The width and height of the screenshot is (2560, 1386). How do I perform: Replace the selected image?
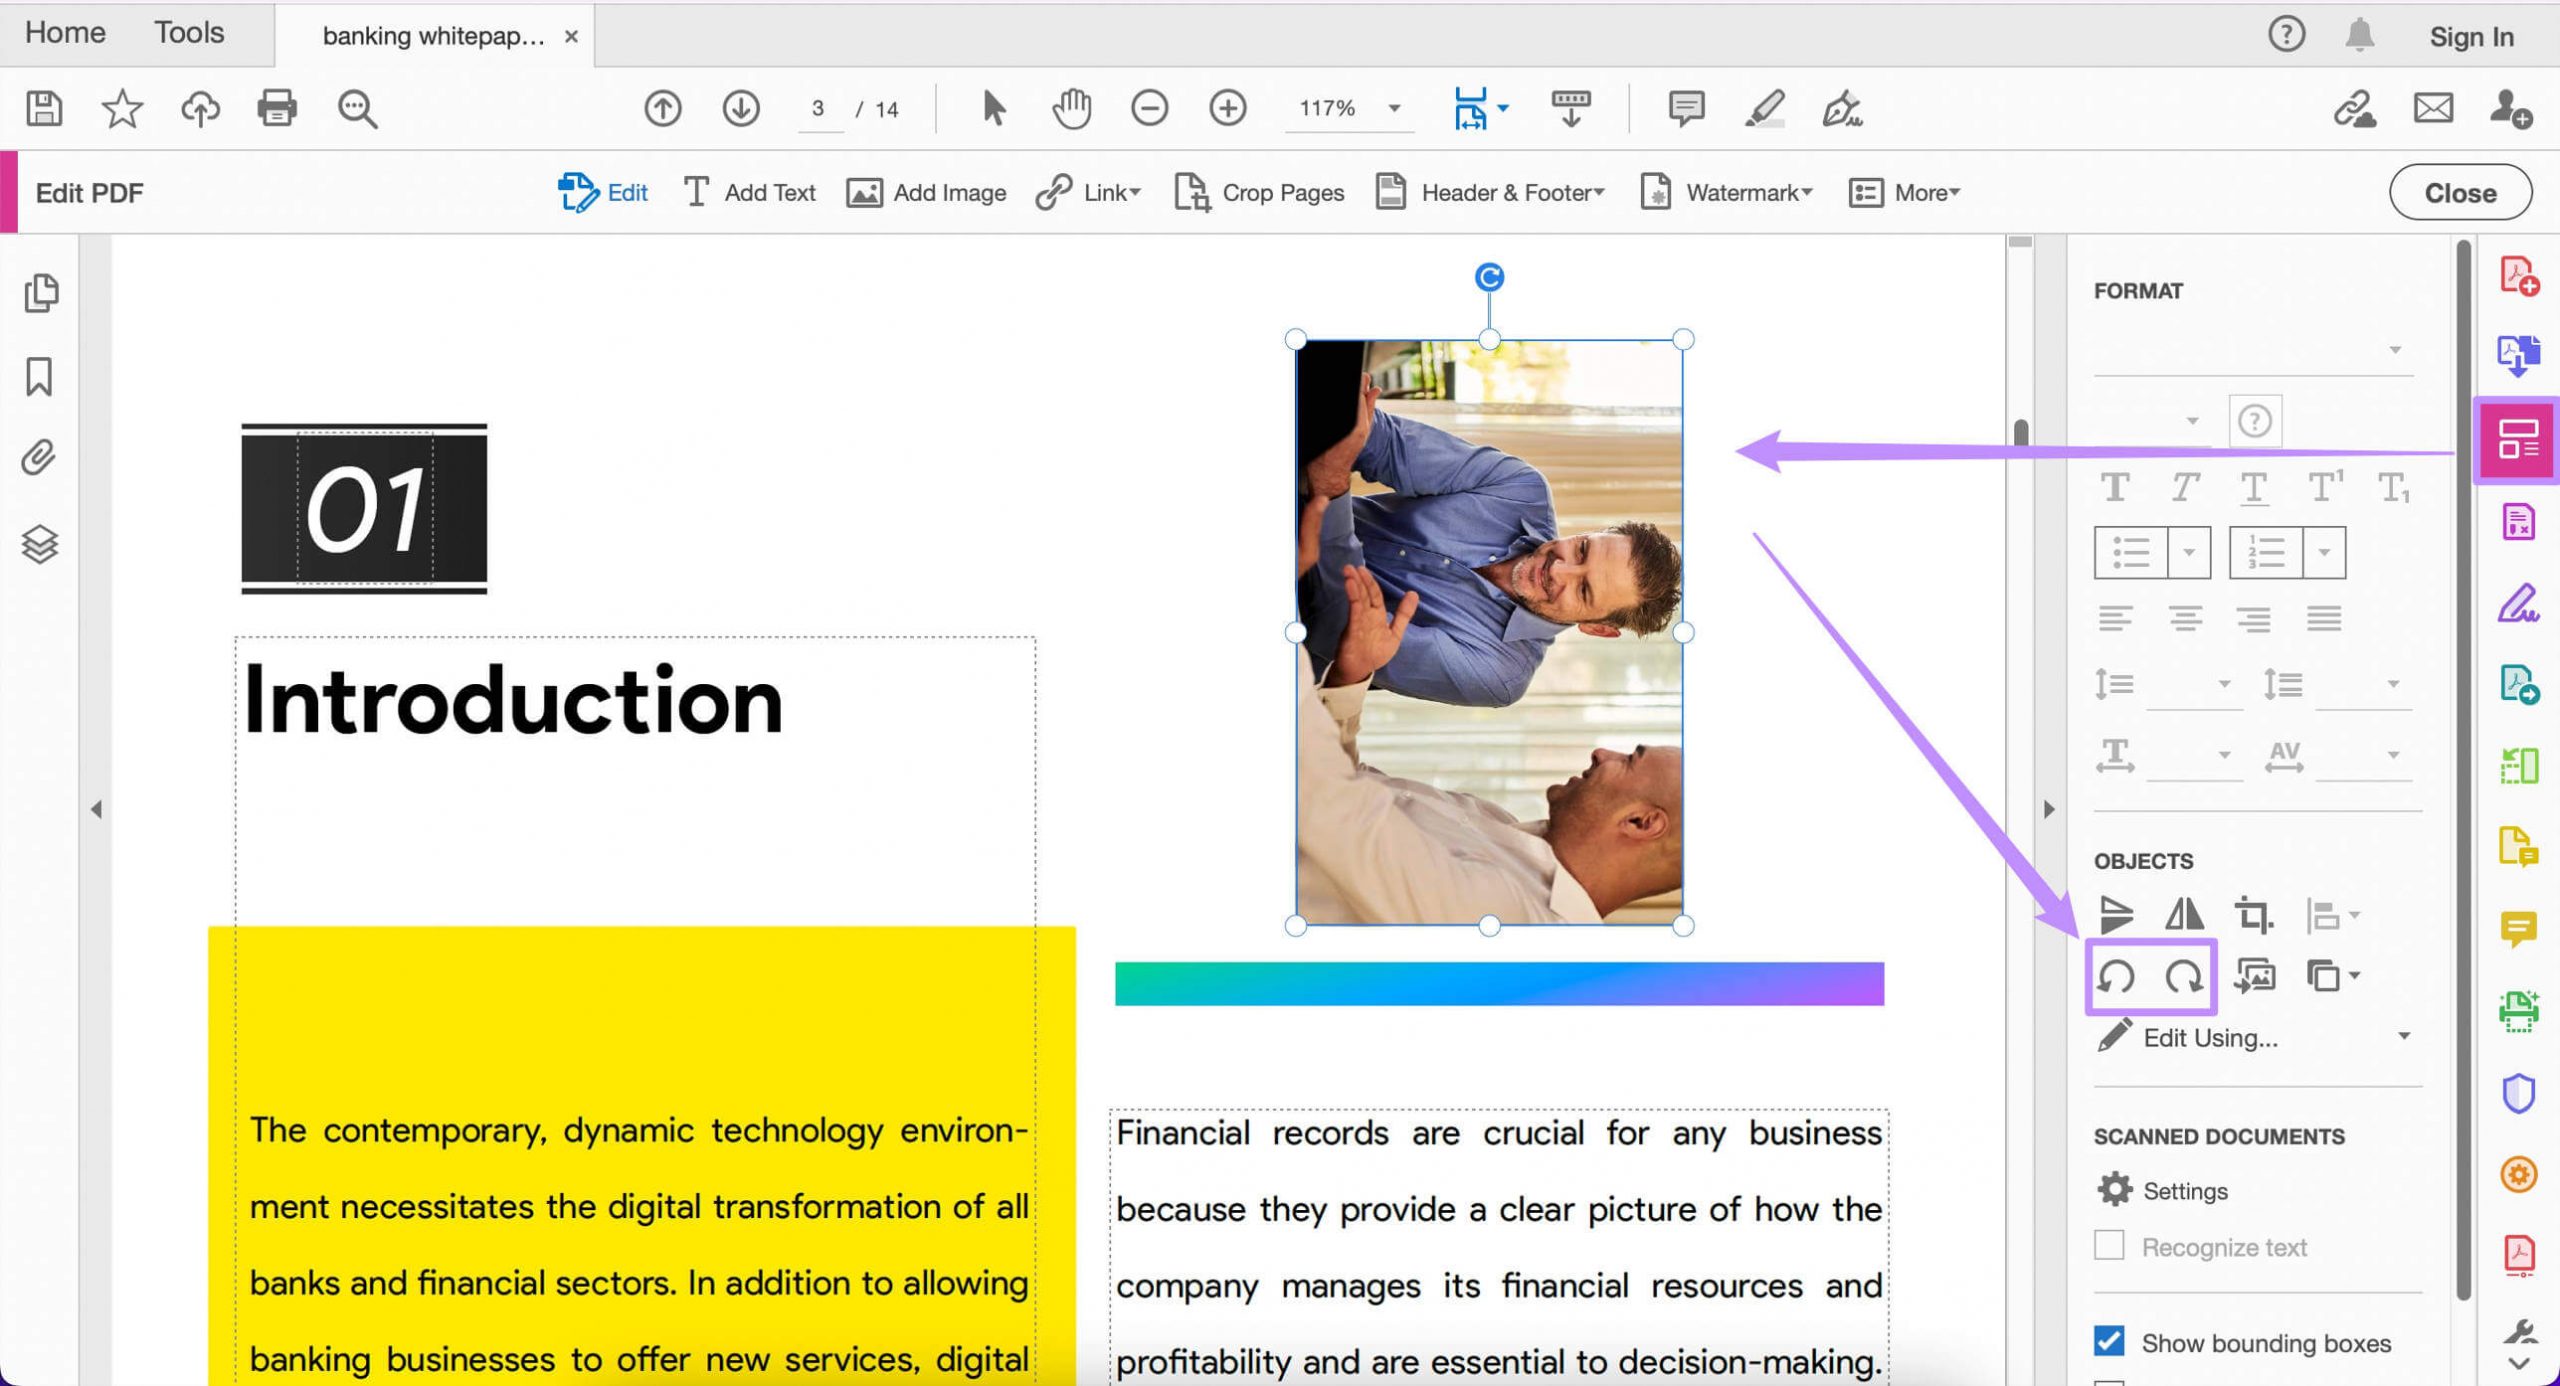pyautogui.click(x=2256, y=976)
